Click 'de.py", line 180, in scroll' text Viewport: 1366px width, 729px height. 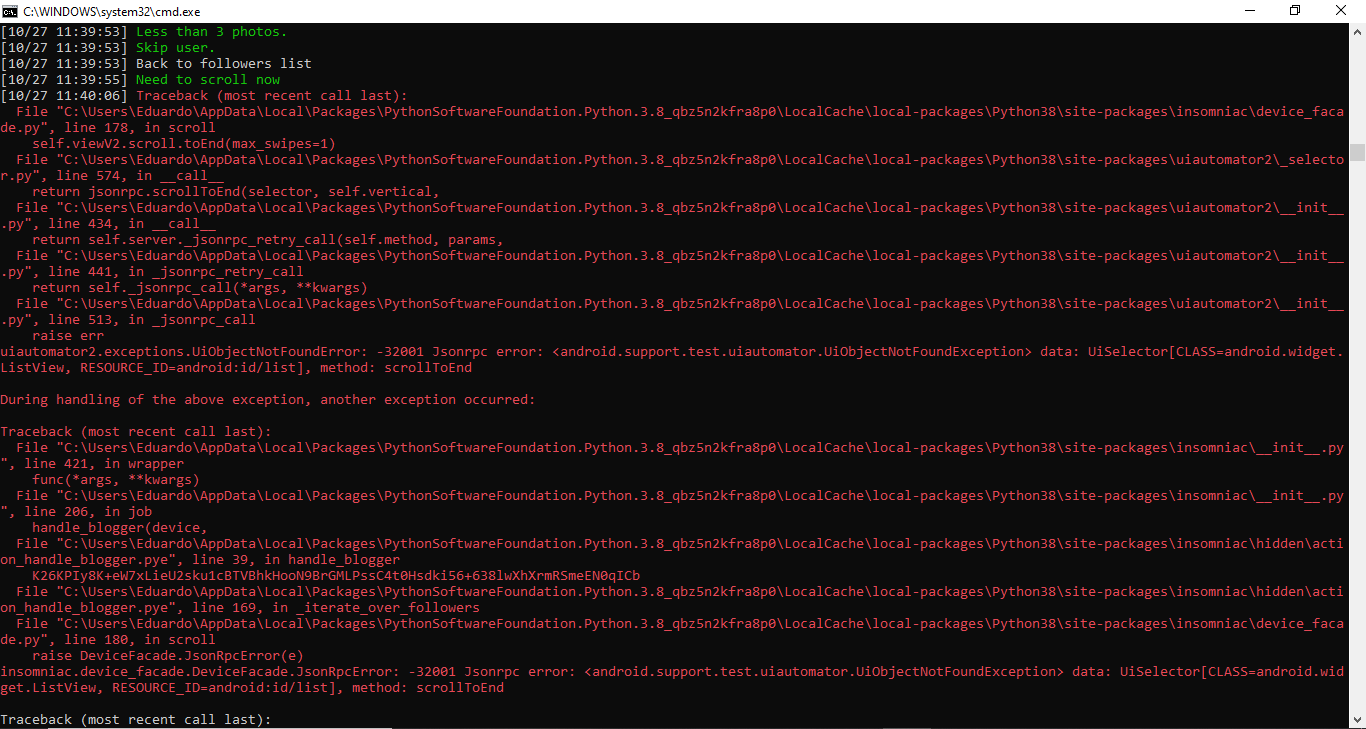(108, 640)
